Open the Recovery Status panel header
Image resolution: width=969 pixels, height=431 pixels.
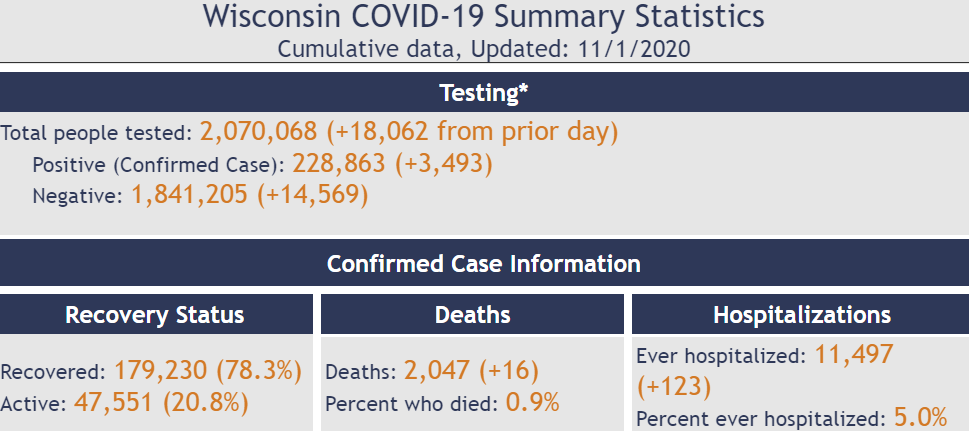pos(155,315)
